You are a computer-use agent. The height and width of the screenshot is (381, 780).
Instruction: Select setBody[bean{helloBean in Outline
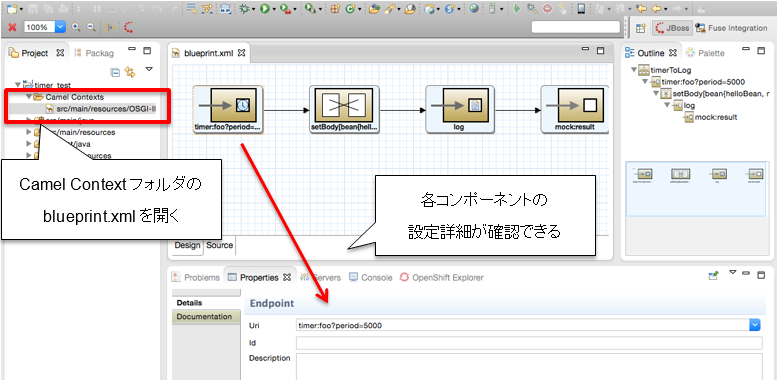[x=714, y=94]
